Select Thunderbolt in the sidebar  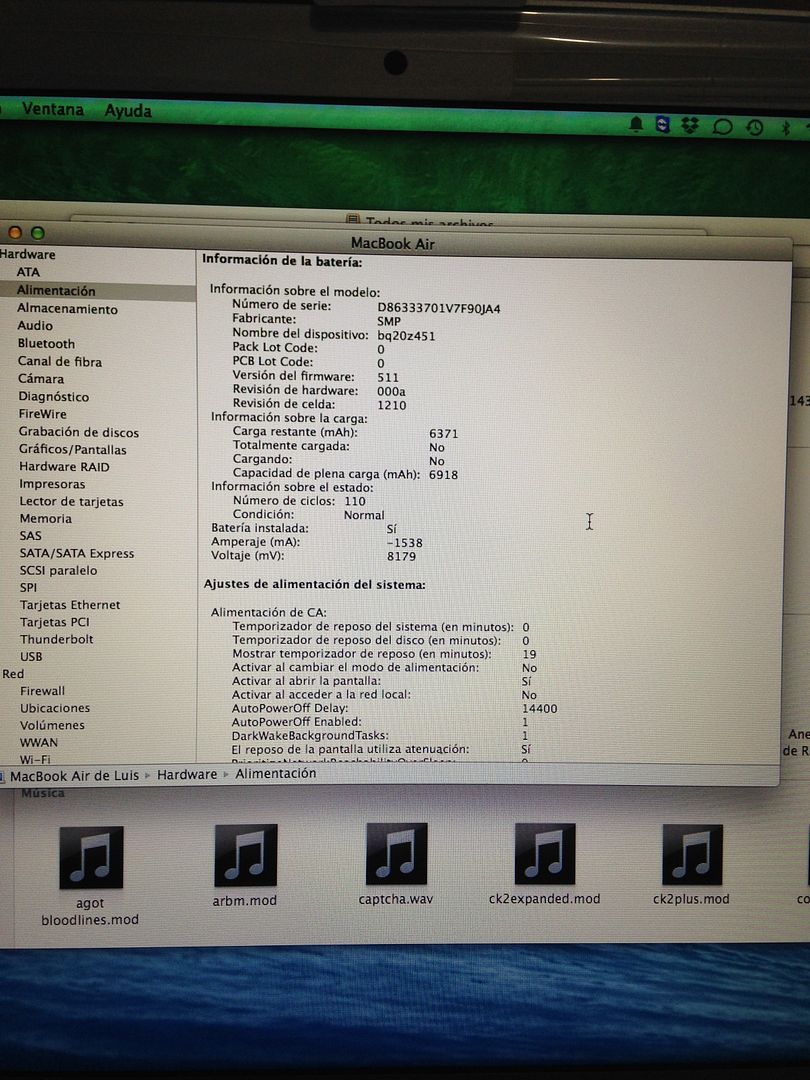tap(56, 639)
